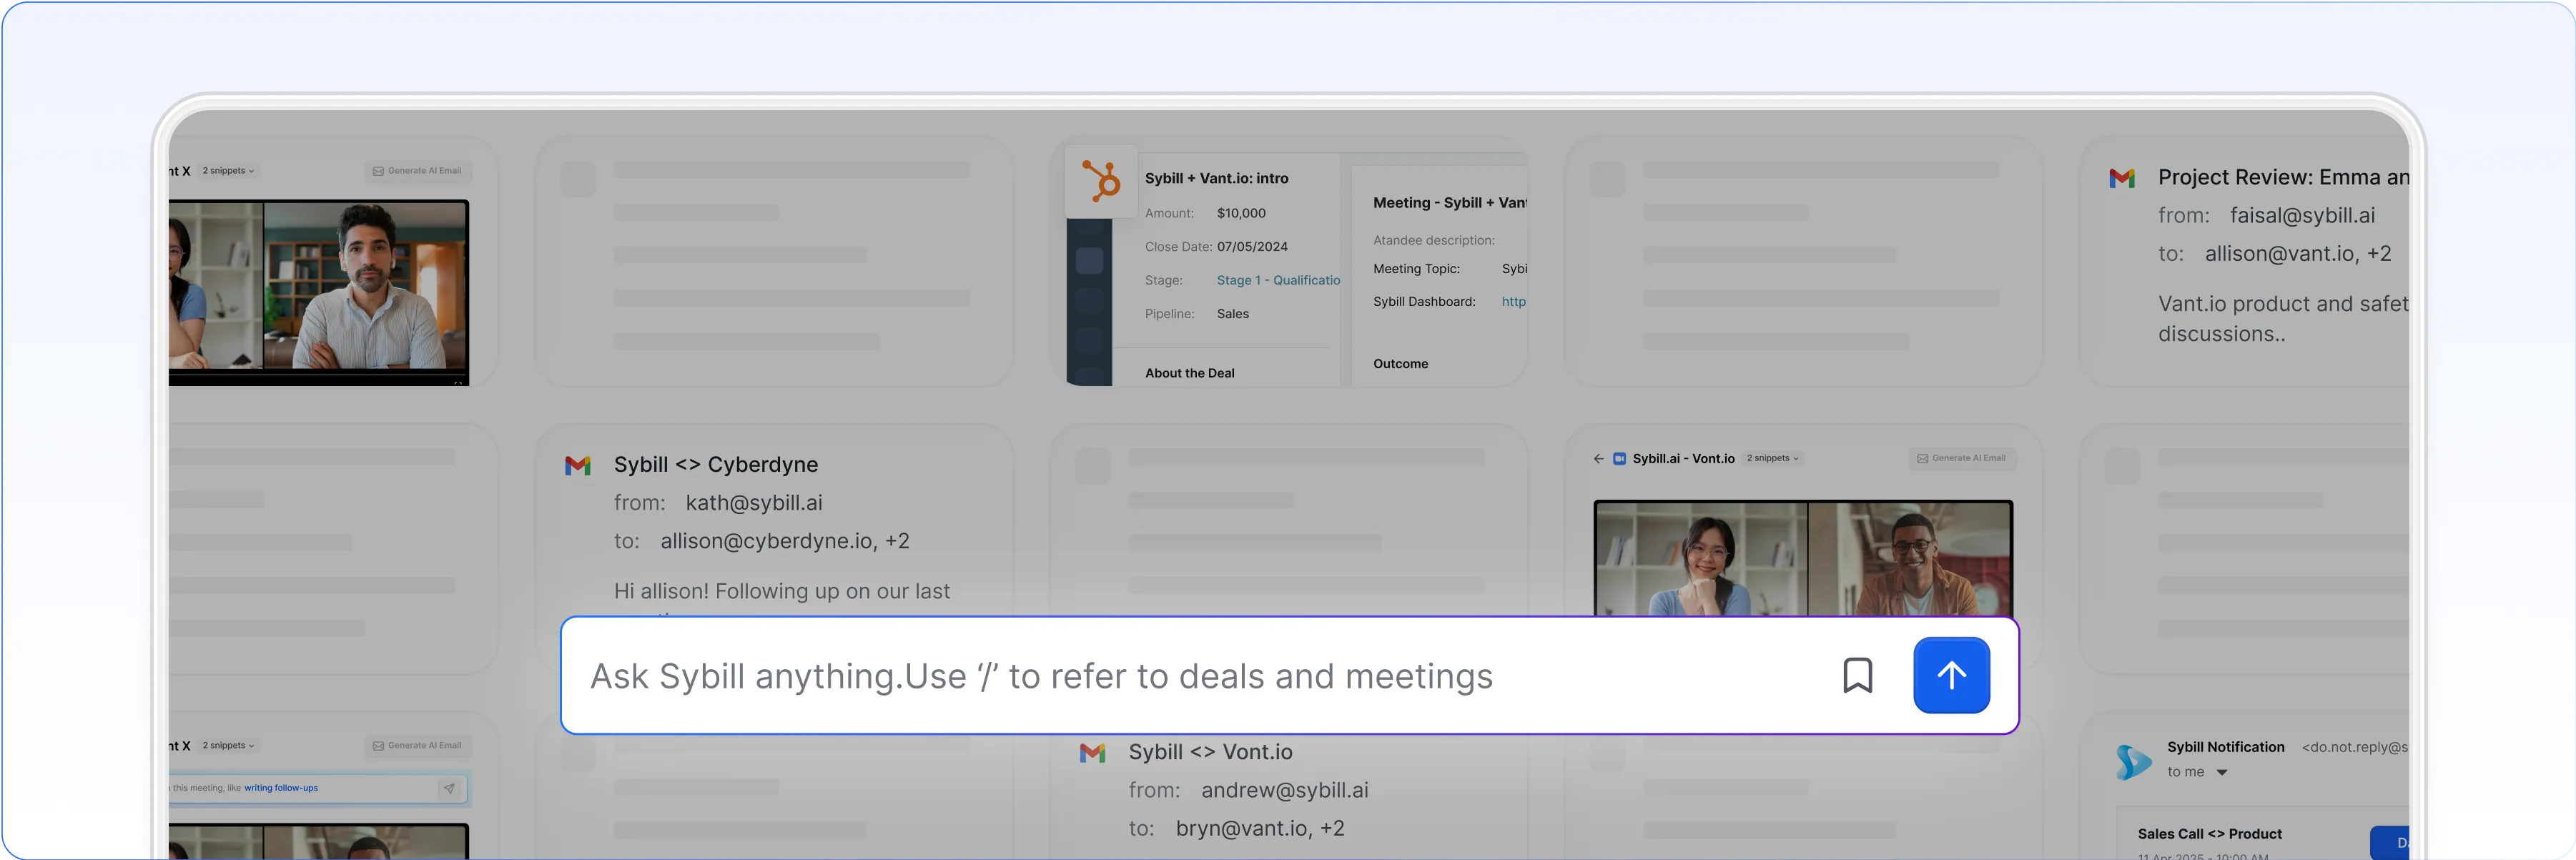Select the andrew@sybill.ai sender address

point(1284,791)
